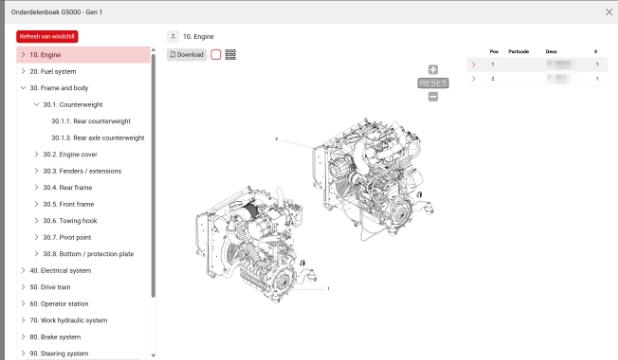Select 30.1.1. Rear counterweight item
This screenshot has height=360, width=618.
(91, 121)
